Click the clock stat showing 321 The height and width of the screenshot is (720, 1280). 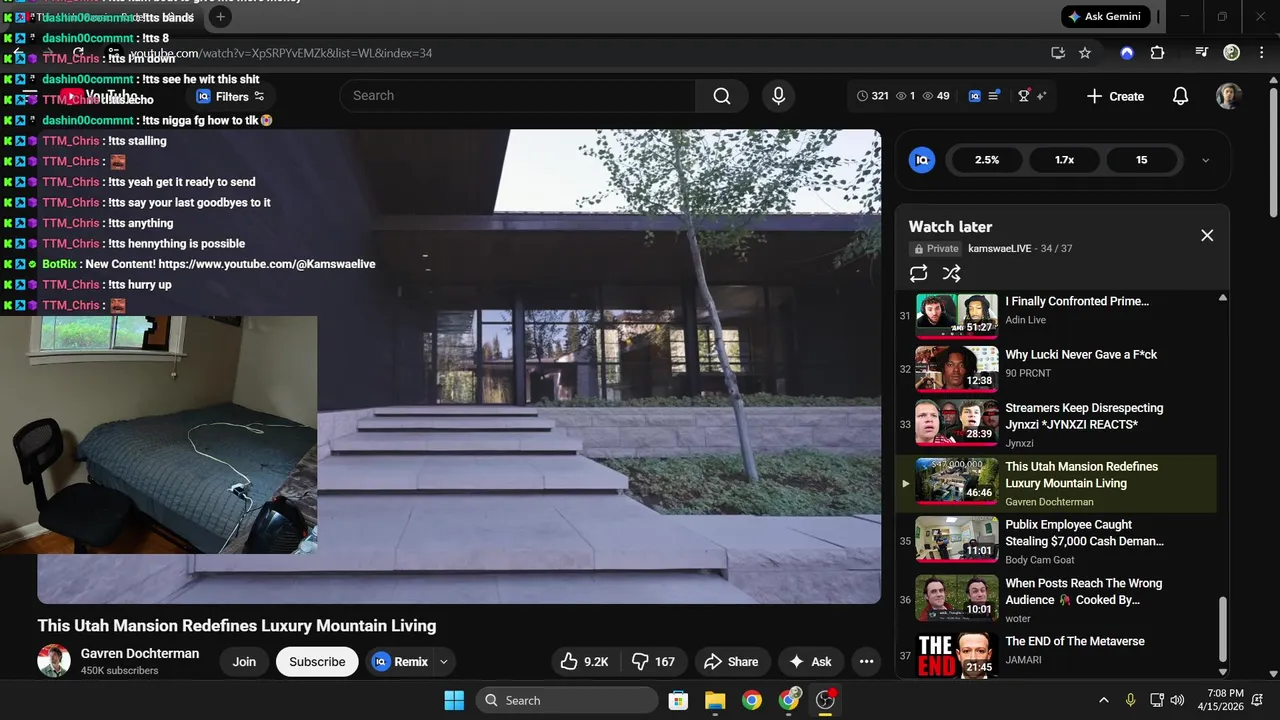[x=873, y=96]
